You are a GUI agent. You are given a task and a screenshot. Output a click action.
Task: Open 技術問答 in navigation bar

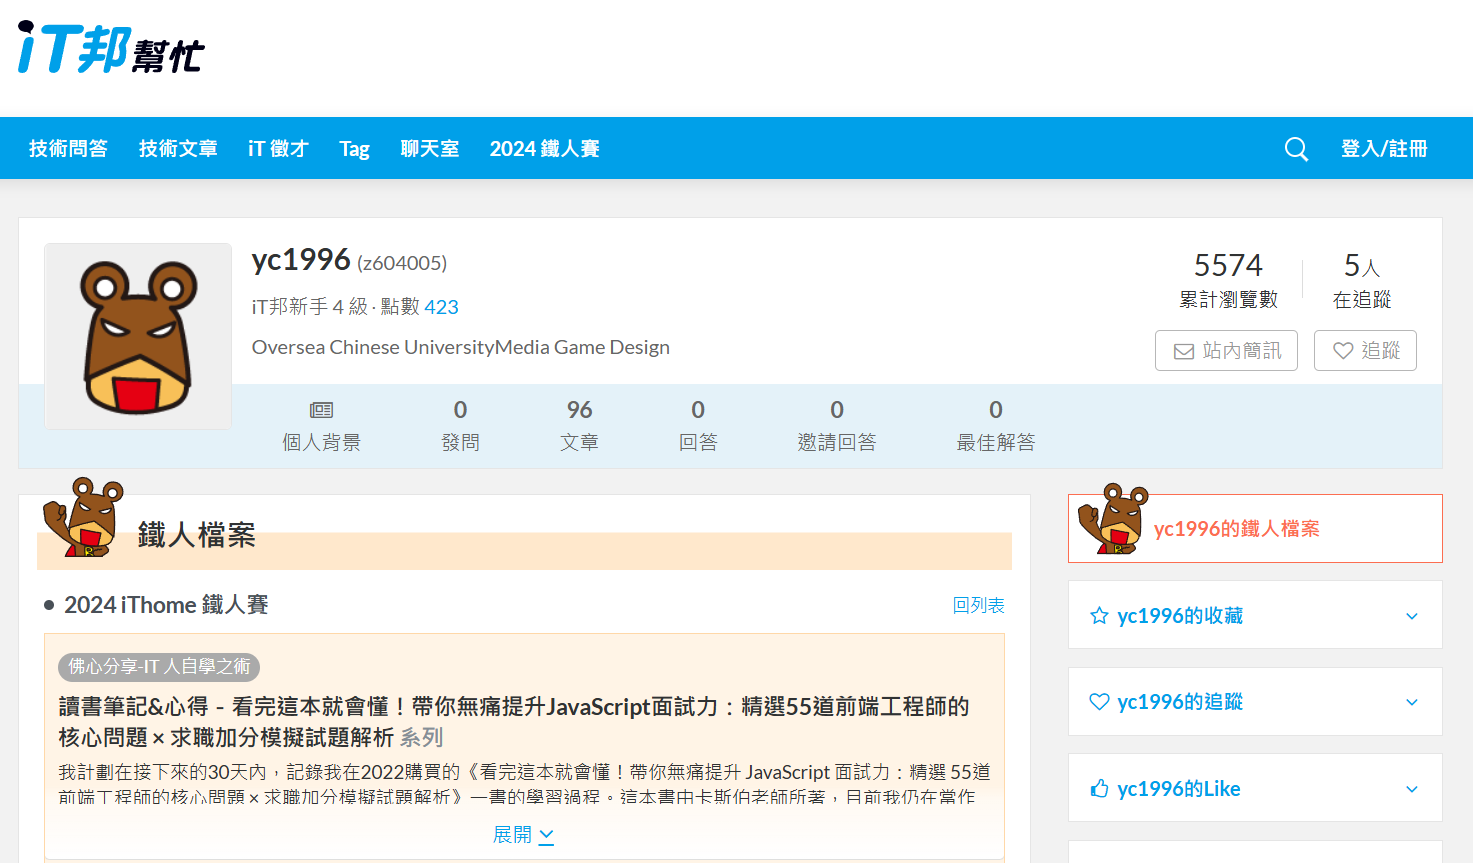[69, 149]
